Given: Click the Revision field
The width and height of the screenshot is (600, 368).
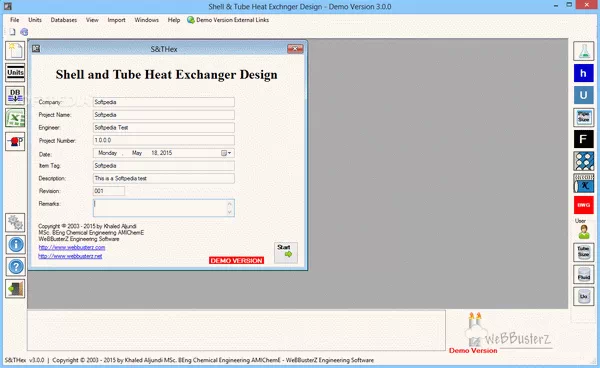Looking at the screenshot, I should (109, 191).
